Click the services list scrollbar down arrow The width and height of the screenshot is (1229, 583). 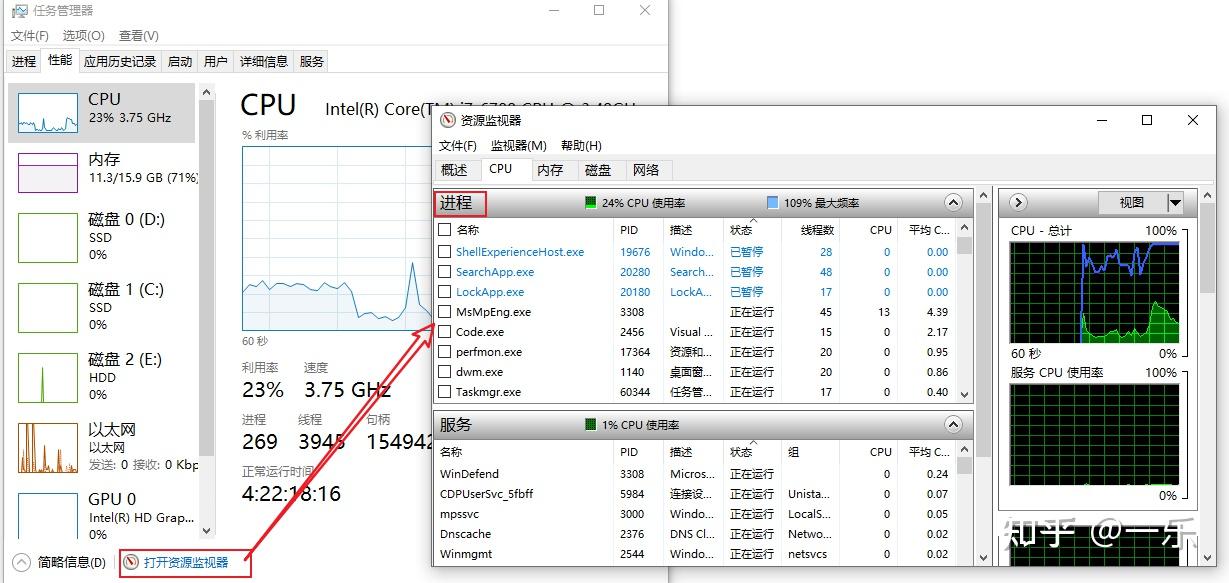coord(963,556)
